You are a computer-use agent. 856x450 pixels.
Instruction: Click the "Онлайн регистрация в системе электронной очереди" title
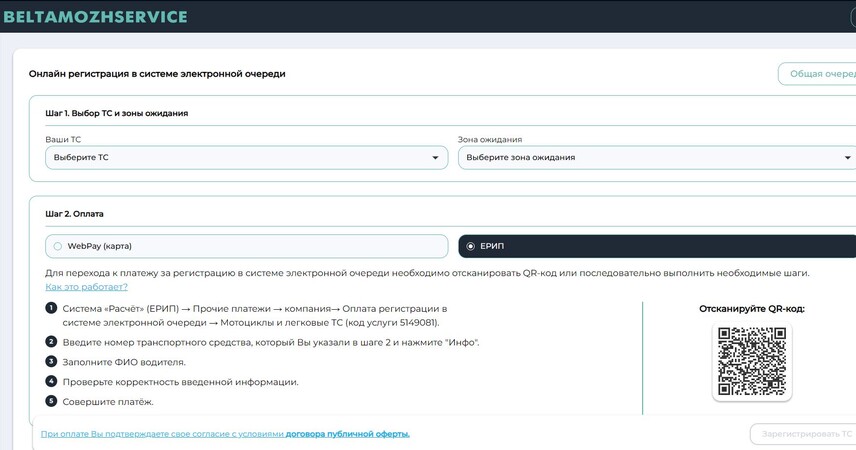157,74
